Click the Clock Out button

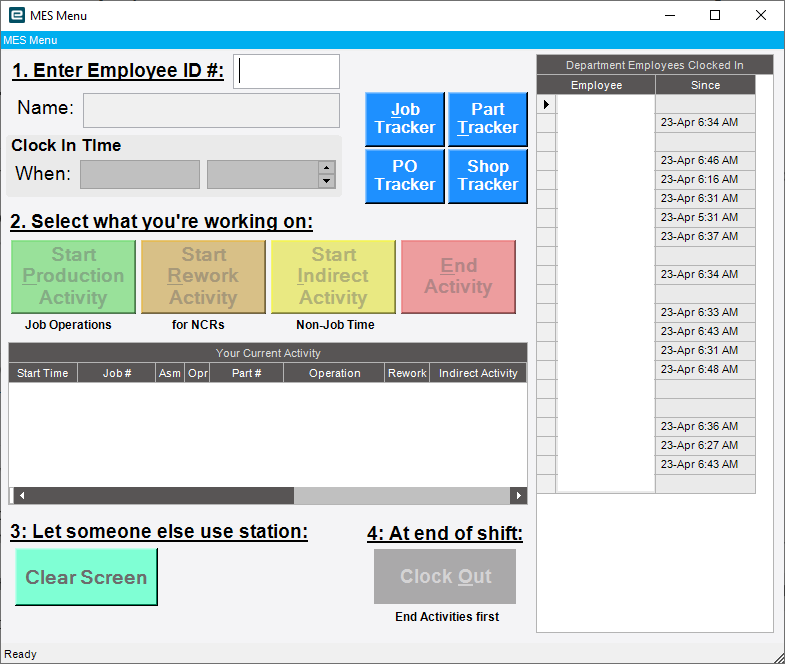[445, 576]
